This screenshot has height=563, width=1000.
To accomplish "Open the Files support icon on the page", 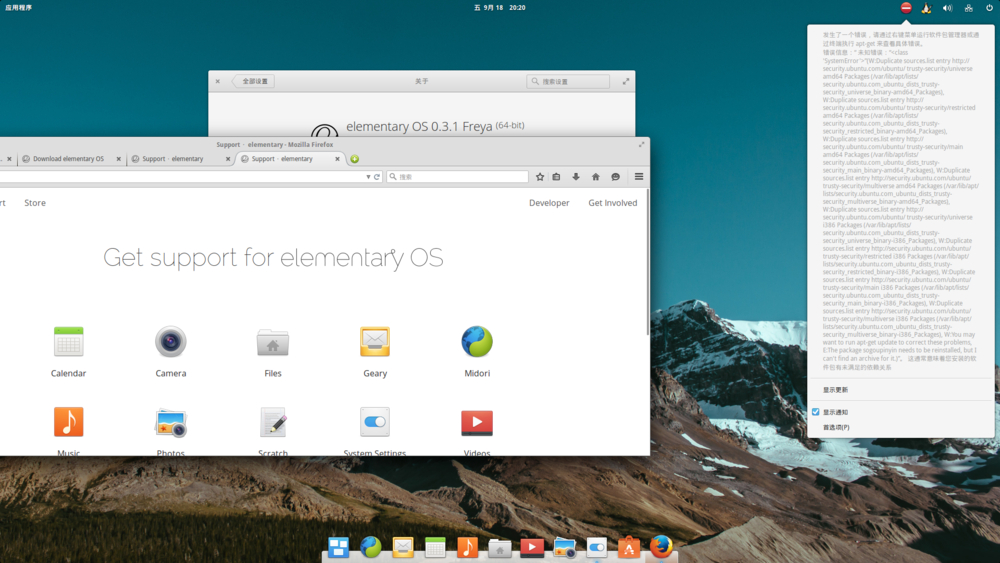I will point(272,342).
